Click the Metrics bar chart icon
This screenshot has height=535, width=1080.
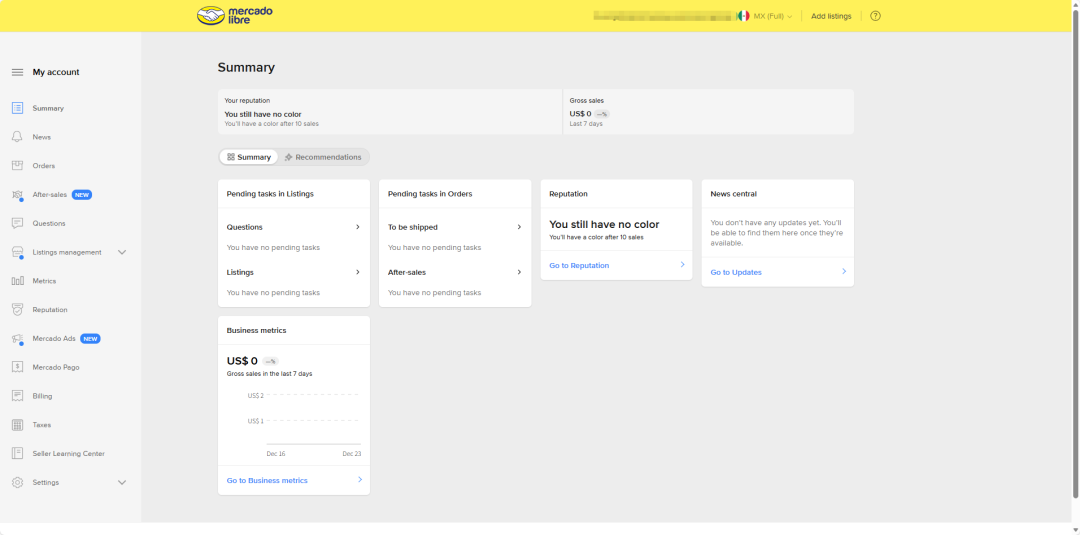(17, 281)
